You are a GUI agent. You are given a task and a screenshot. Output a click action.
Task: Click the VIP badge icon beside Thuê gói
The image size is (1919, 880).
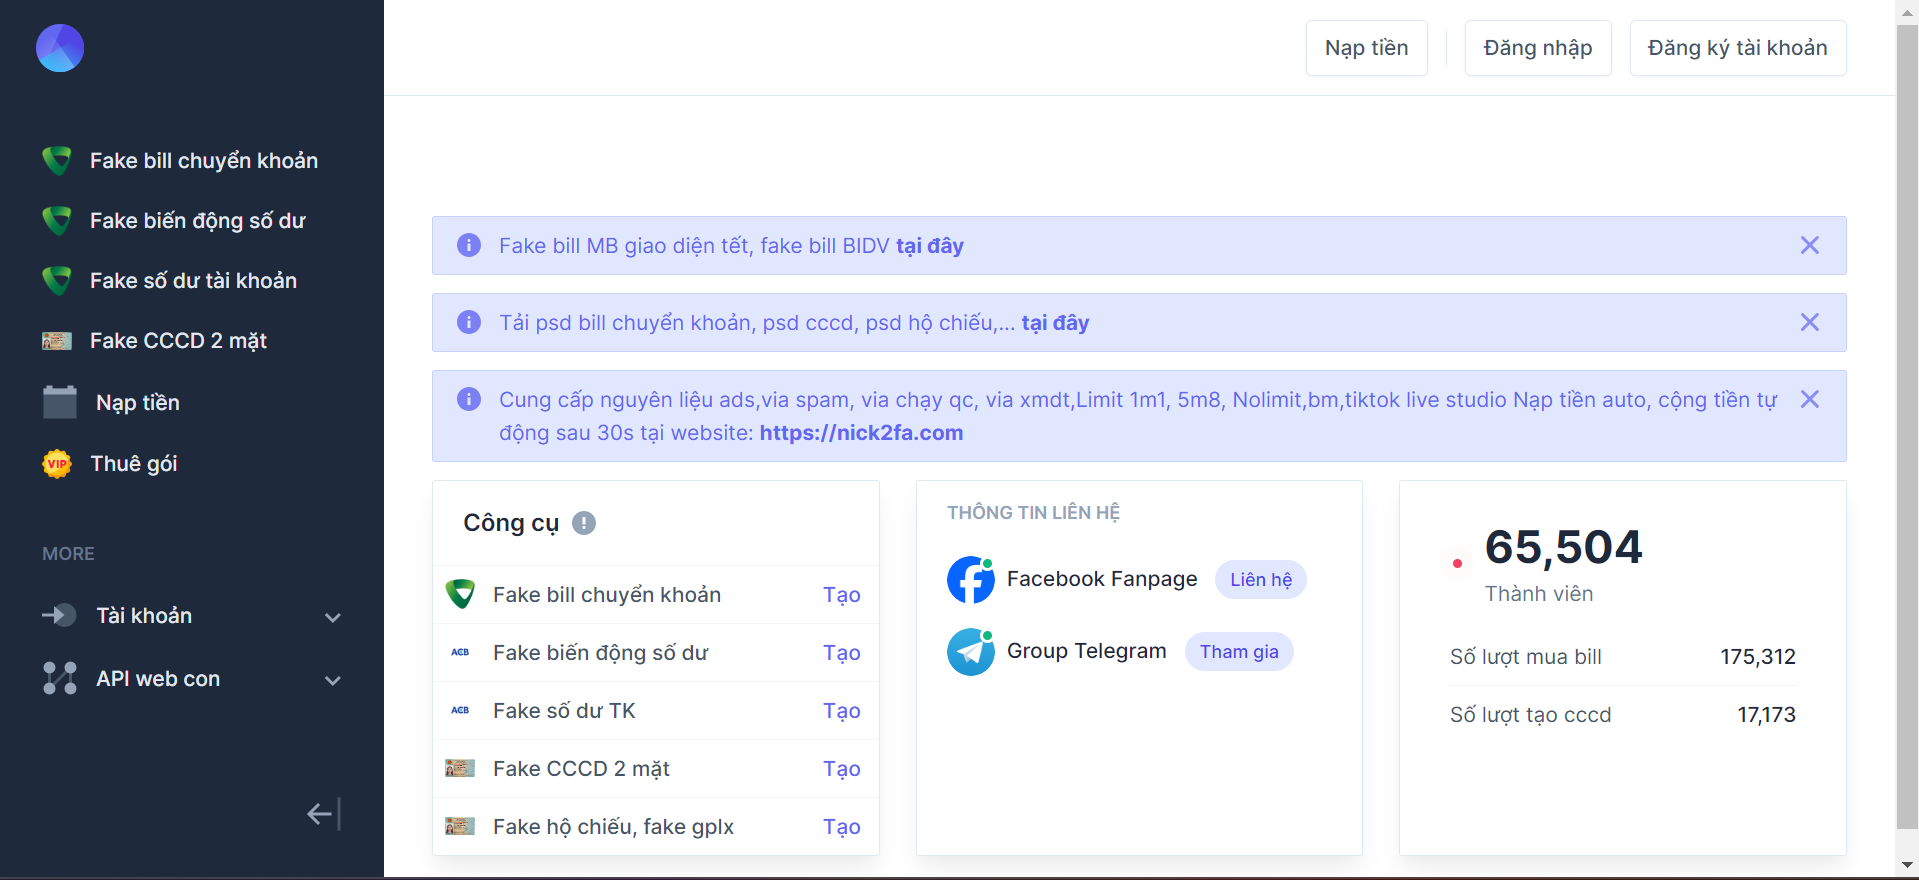click(x=57, y=463)
